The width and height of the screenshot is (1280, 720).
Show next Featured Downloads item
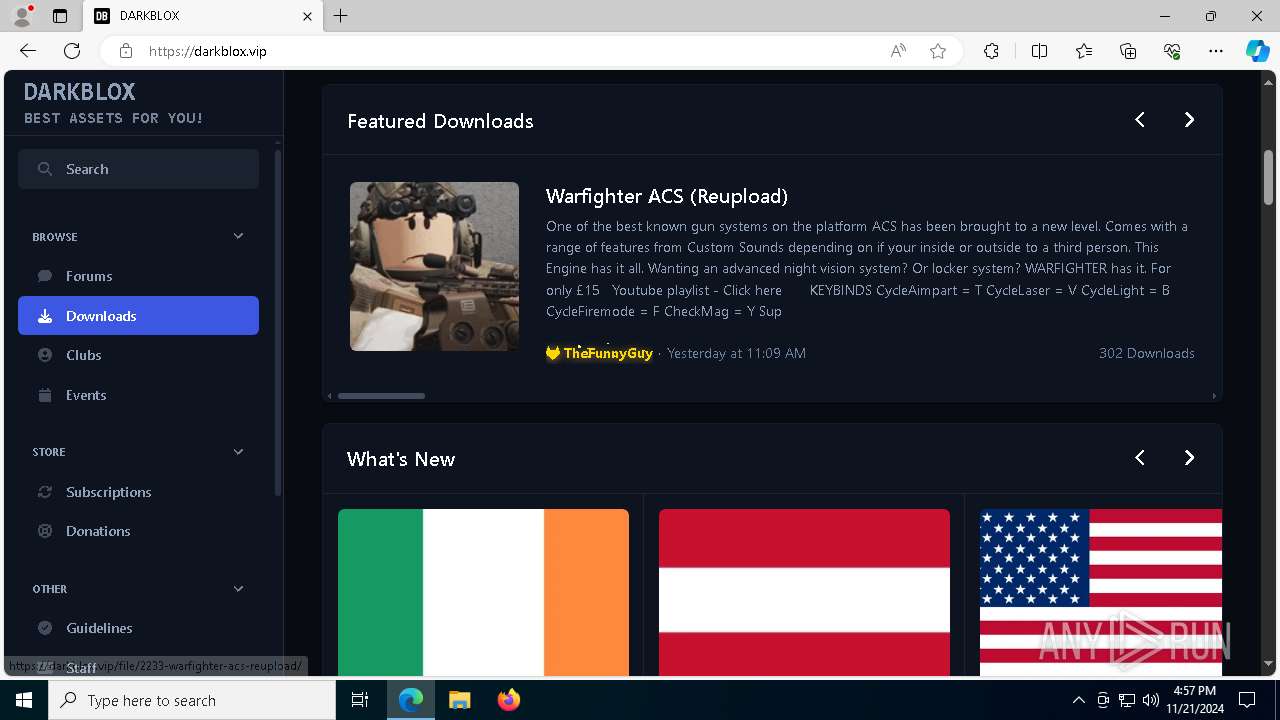point(1189,120)
